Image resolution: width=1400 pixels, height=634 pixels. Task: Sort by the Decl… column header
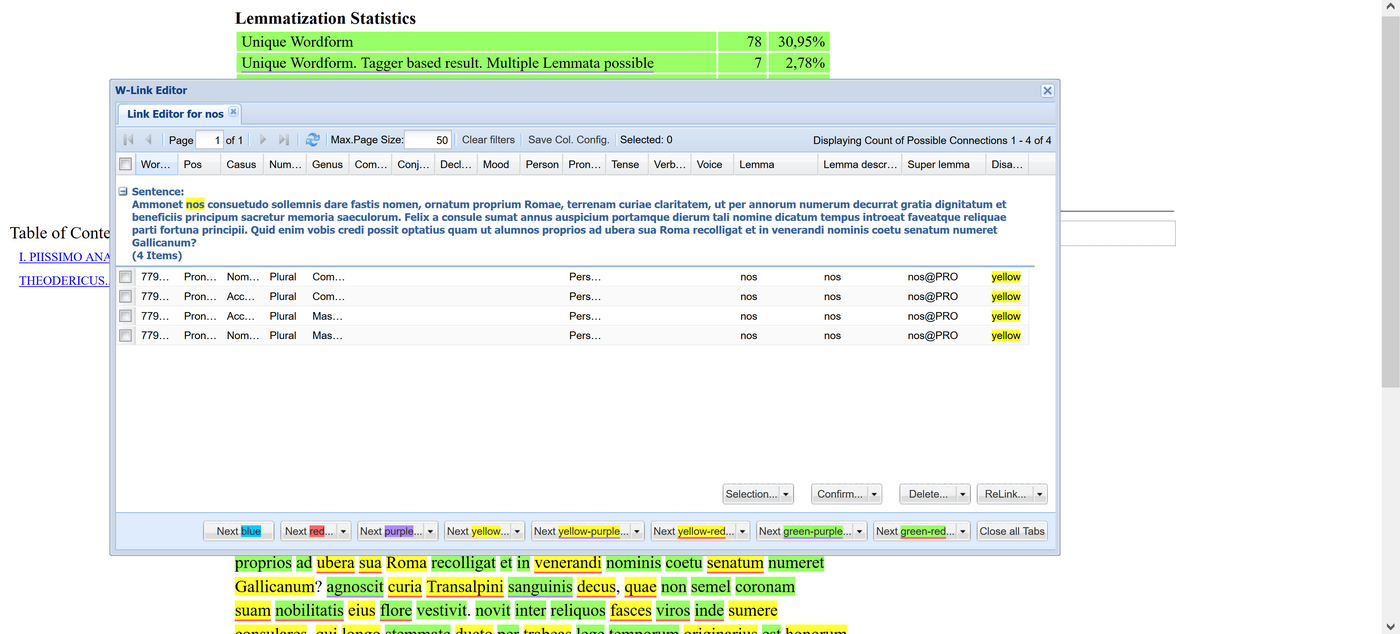point(457,164)
